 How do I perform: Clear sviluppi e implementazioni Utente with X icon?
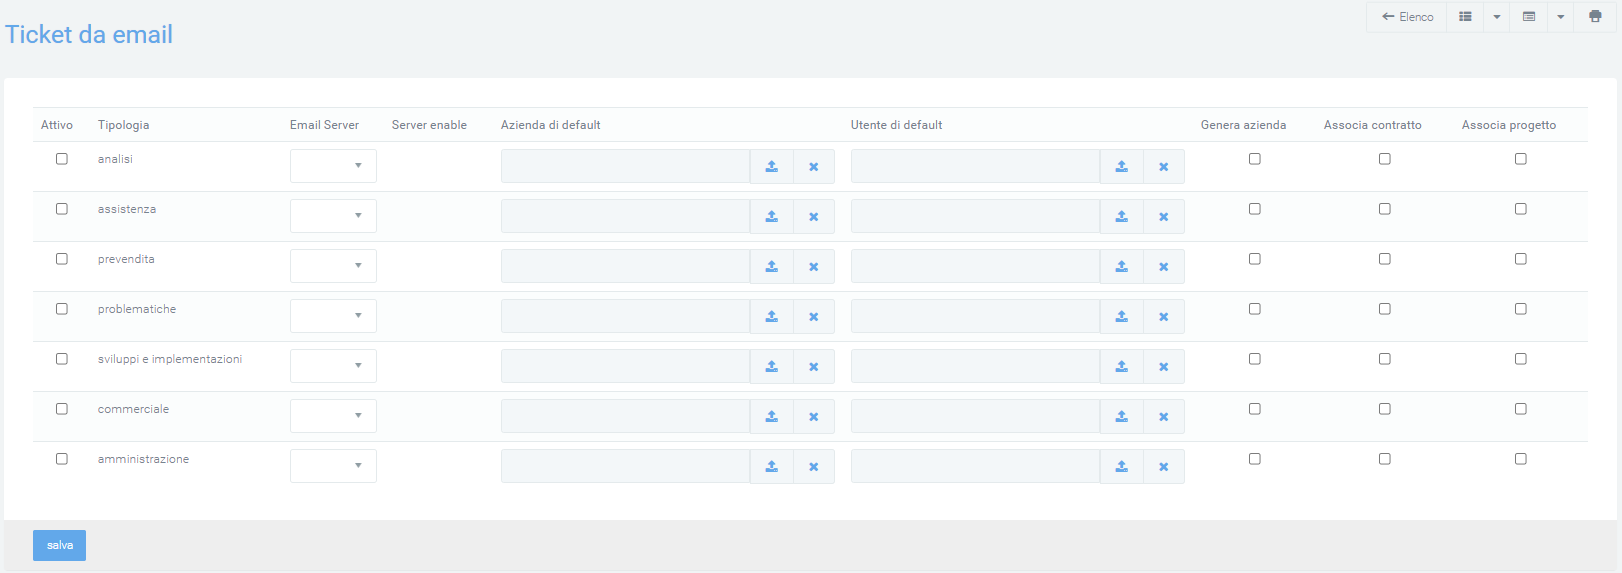click(1164, 367)
